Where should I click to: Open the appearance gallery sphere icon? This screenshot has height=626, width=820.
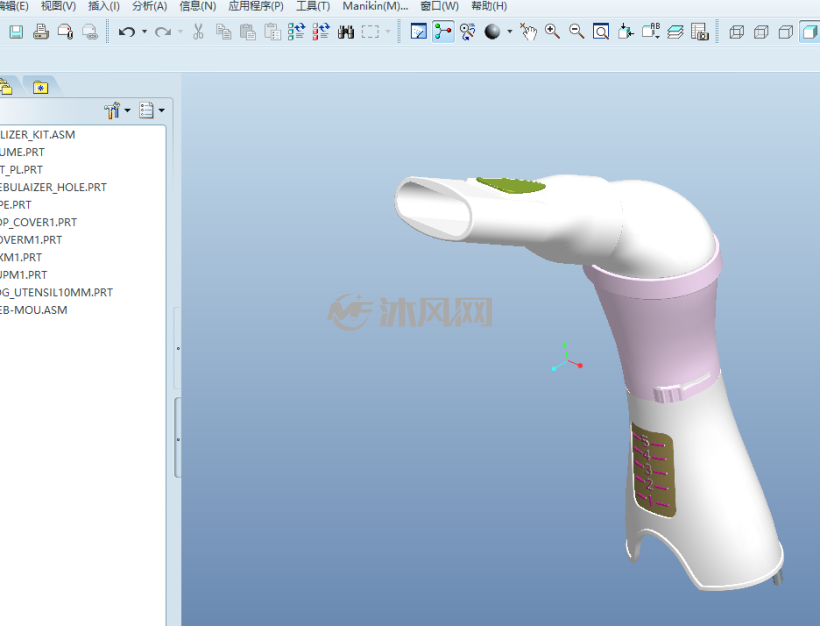(x=492, y=32)
